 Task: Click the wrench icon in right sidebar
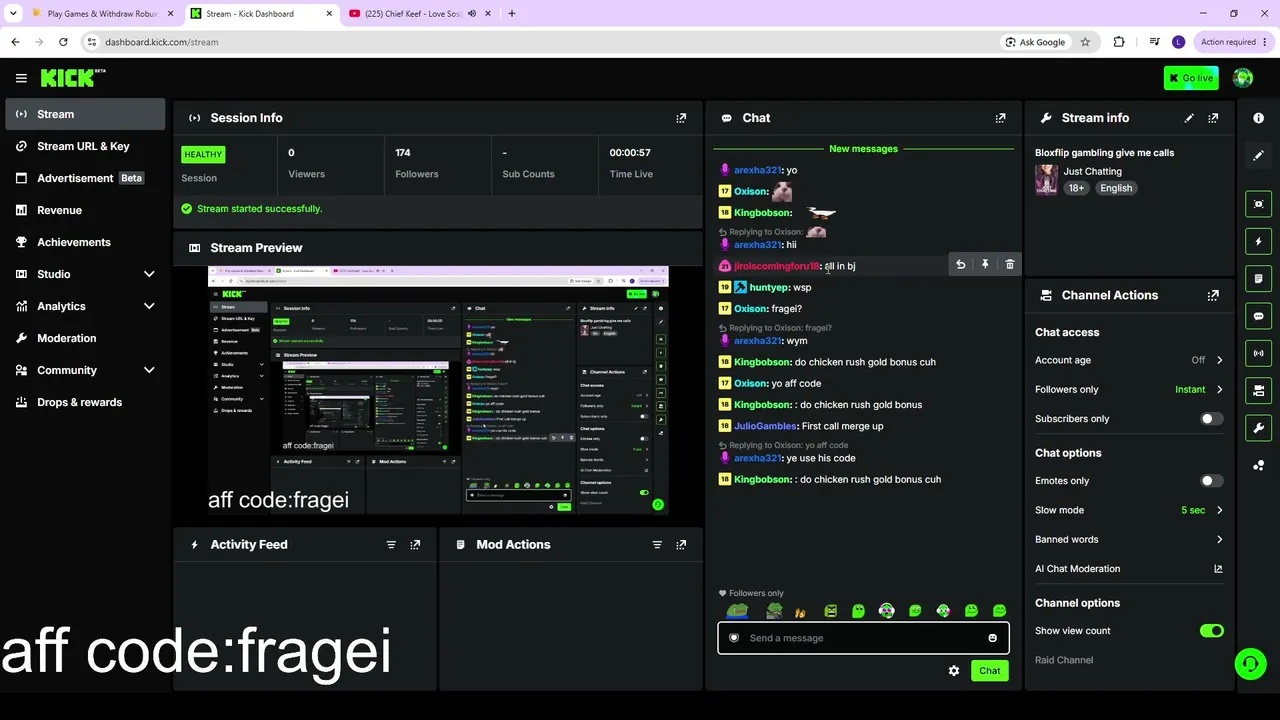point(1258,428)
